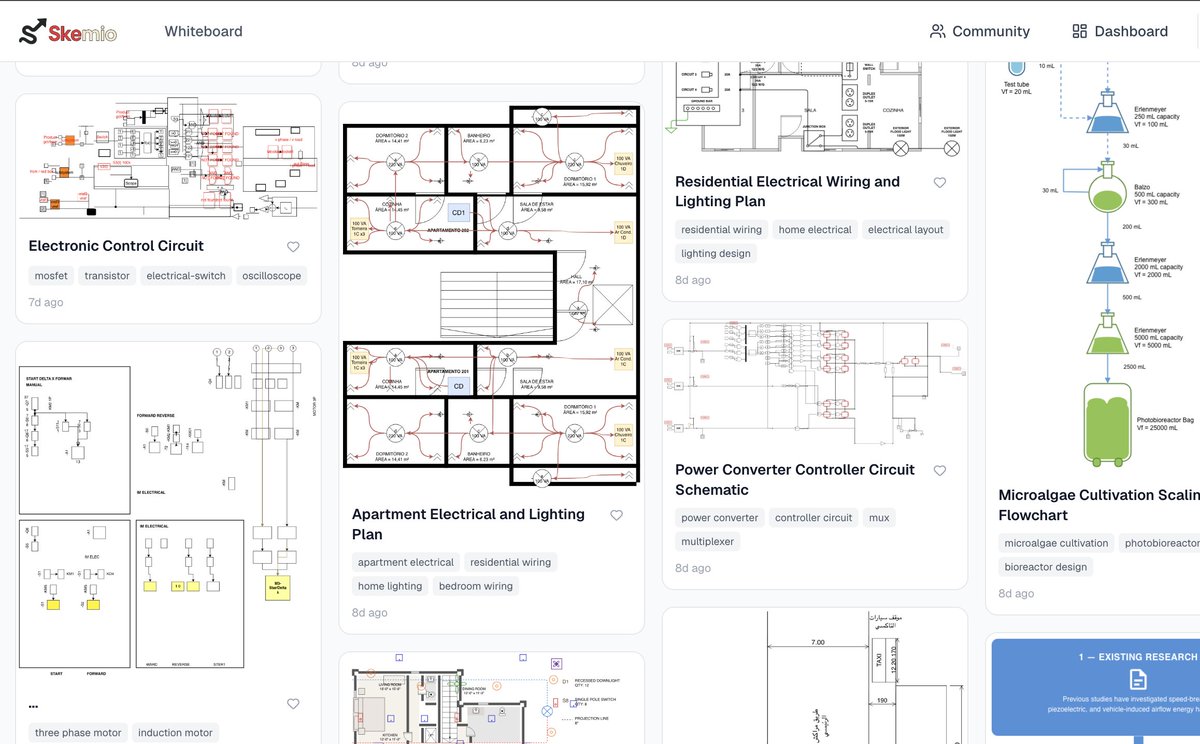This screenshot has width=1200, height=744.
Task: Click the Community people icon
Action: 937,31
